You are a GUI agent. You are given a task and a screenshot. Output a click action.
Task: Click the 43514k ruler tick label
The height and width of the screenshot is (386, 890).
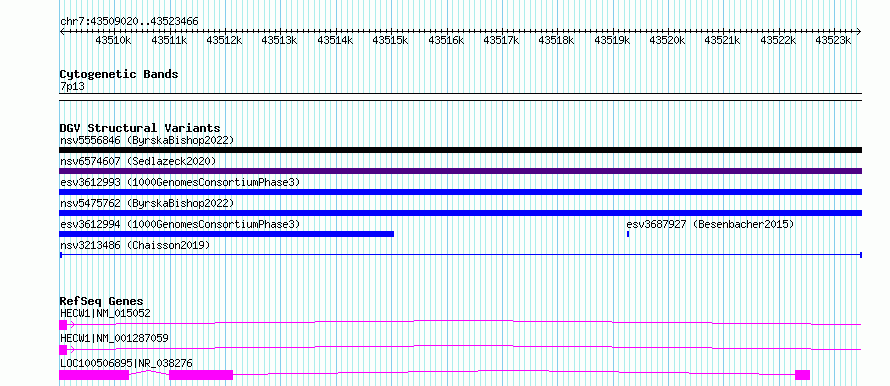click(x=335, y=40)
